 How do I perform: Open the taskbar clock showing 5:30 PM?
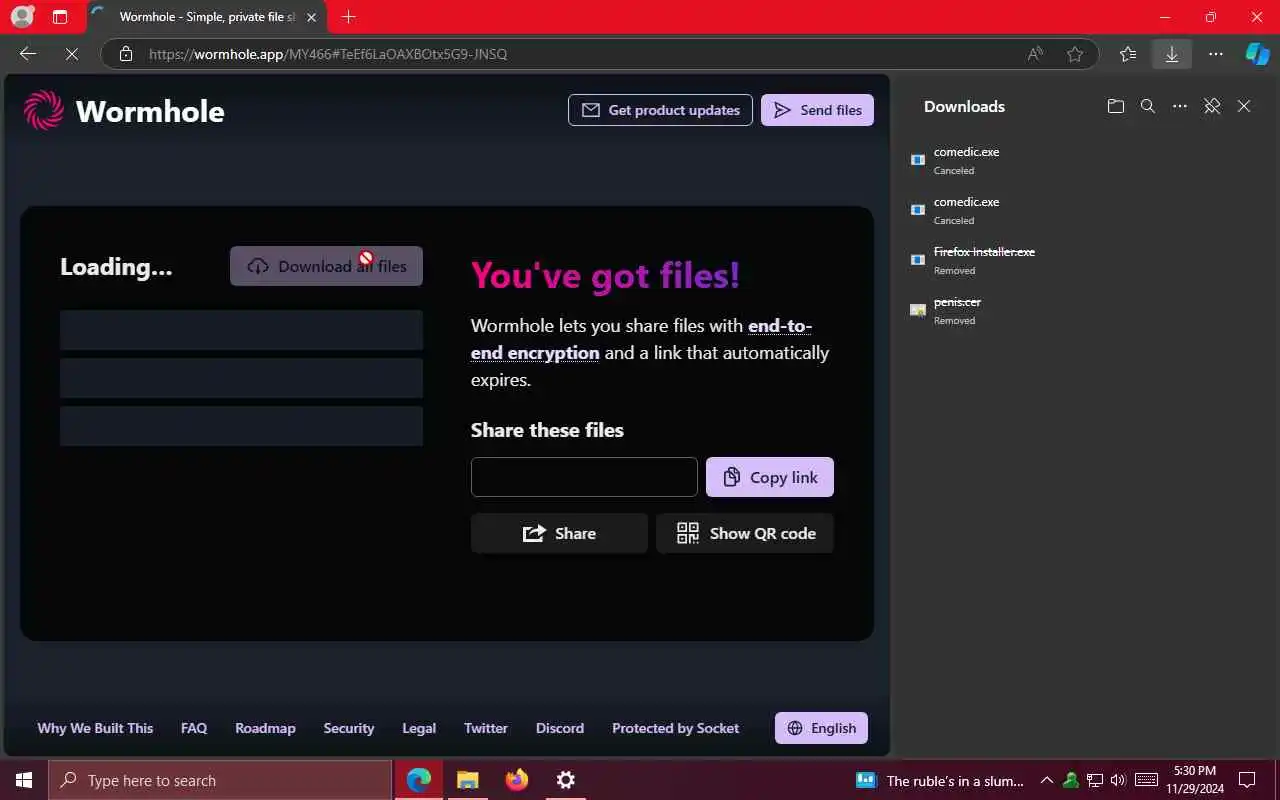pos(1195,780)
